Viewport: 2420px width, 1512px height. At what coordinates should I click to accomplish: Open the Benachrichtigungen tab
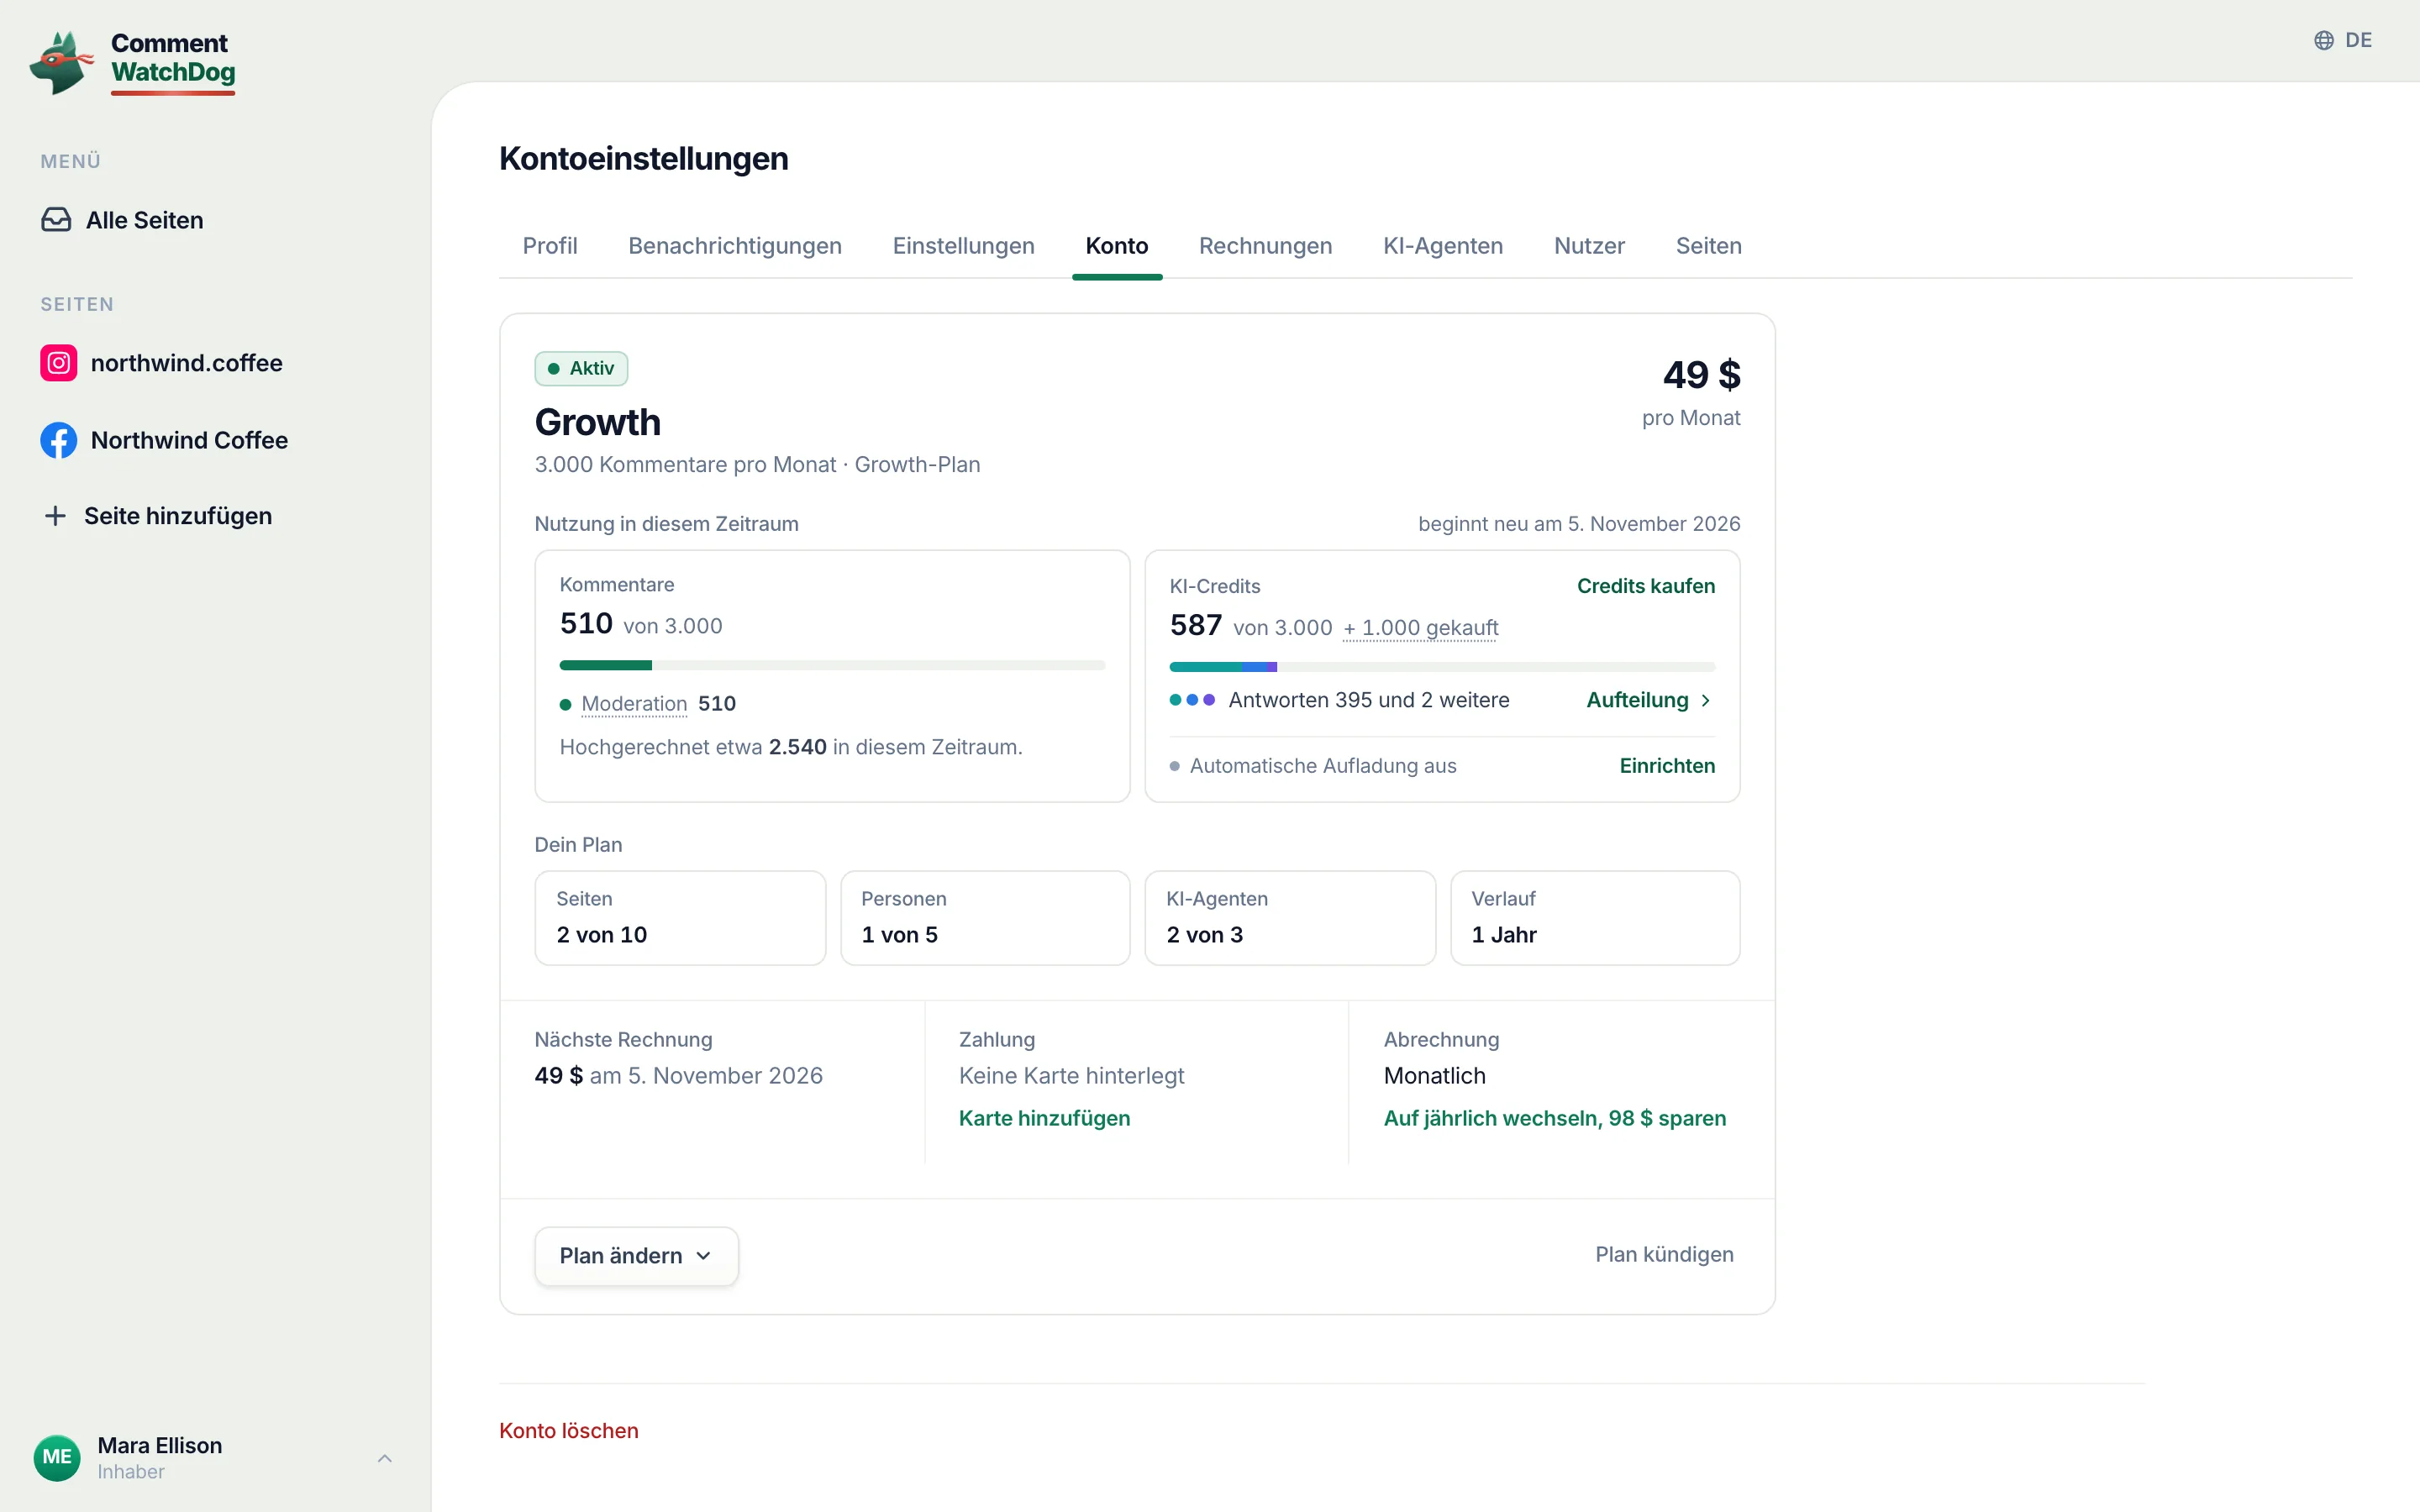(734, 246)
